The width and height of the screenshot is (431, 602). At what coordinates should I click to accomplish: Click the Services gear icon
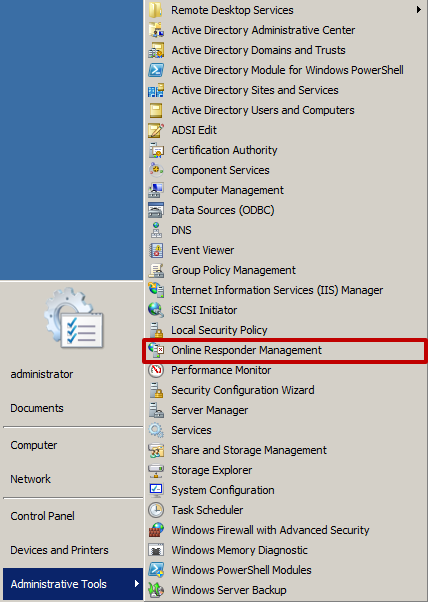pyautogui.click(x=156, y=430)
